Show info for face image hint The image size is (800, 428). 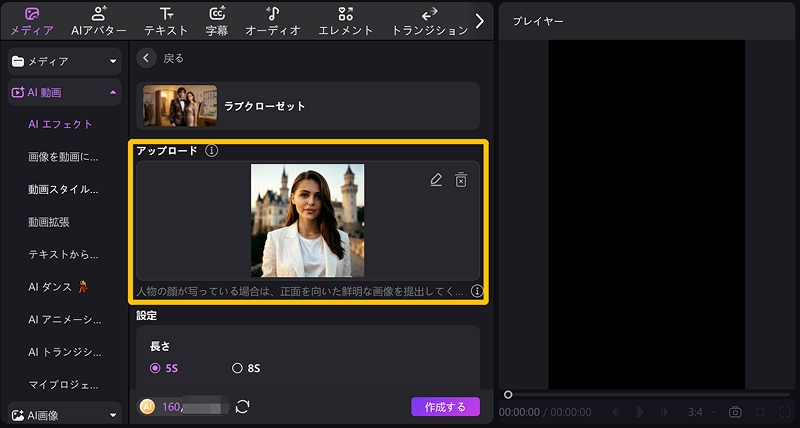(477, 291)
